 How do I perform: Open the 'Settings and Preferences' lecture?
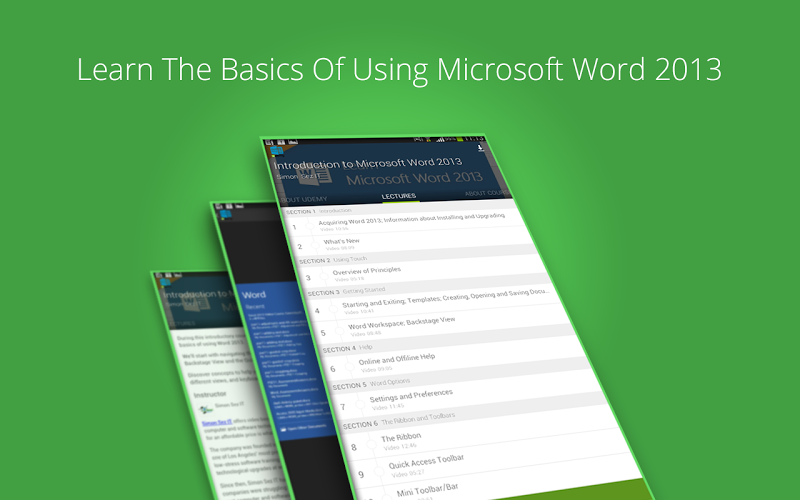tap(411, 395)
